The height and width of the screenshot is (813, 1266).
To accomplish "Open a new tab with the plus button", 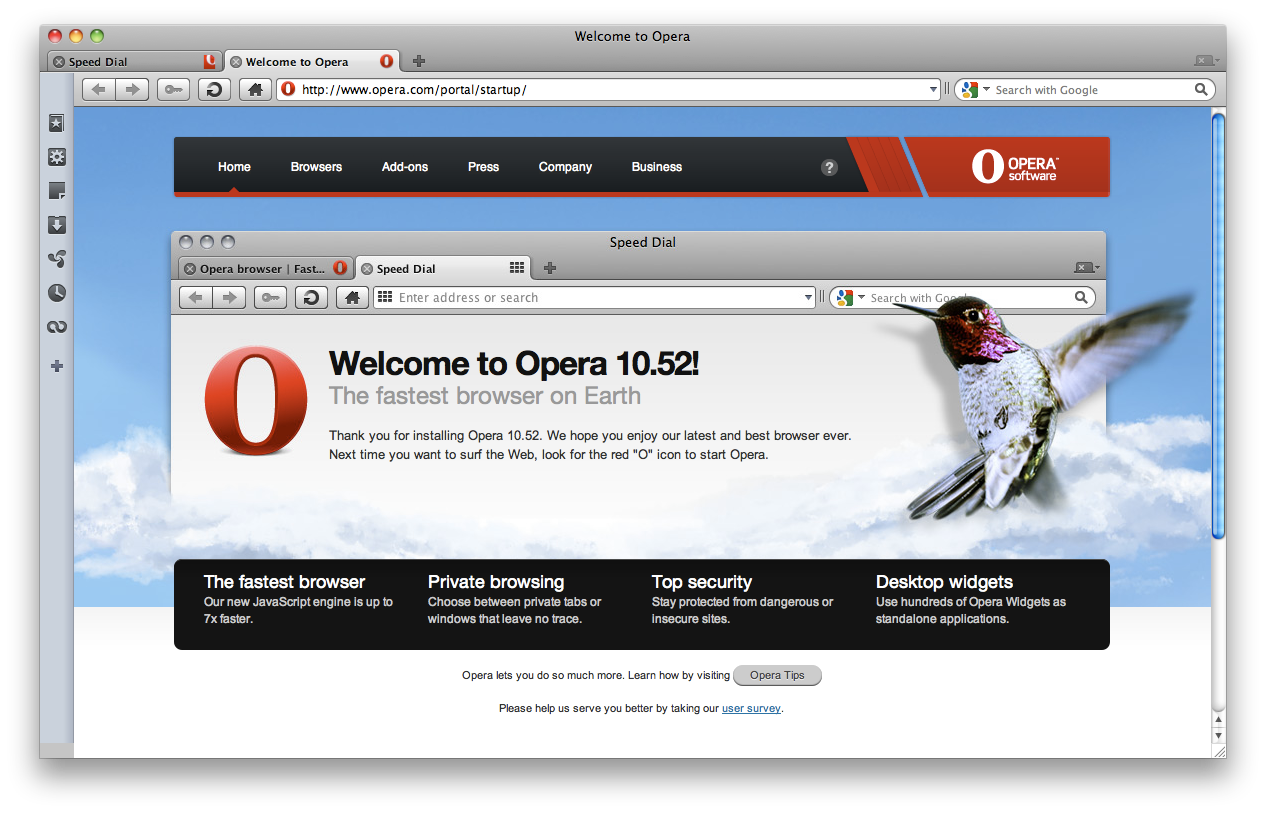I will [418, 61].
